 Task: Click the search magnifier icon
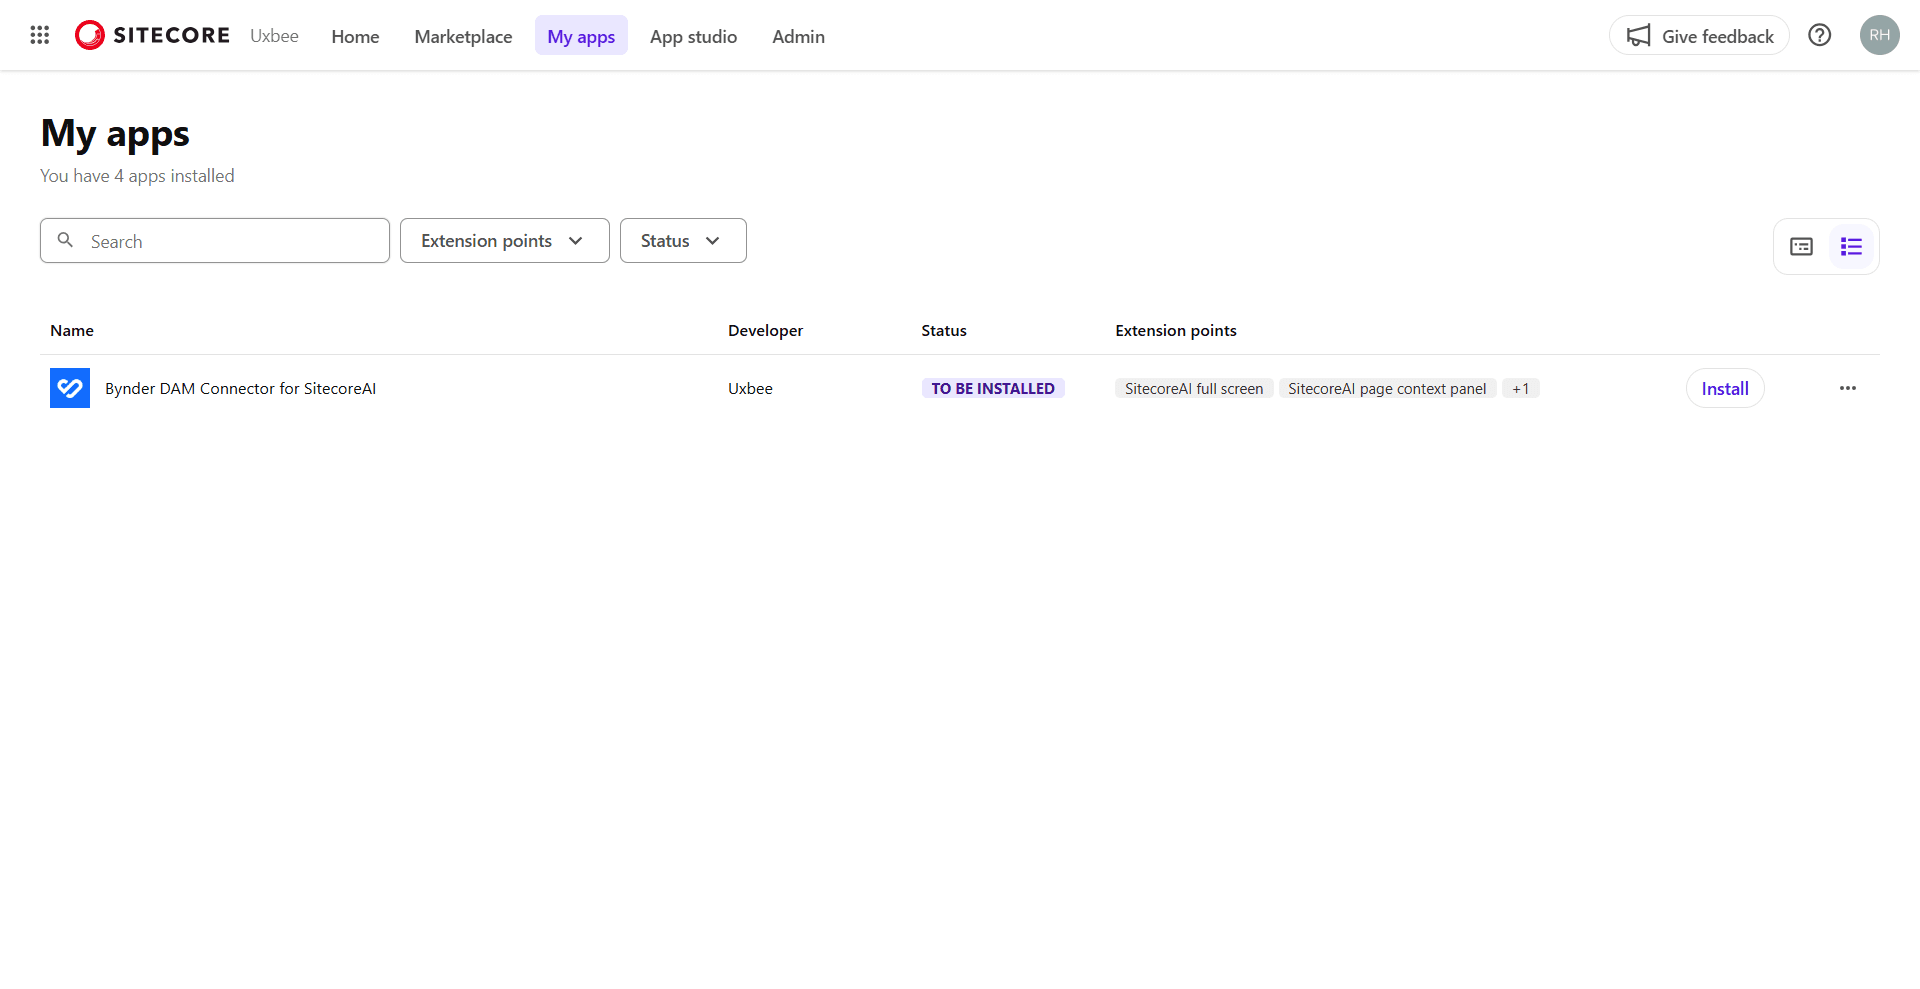pos(66,240)
